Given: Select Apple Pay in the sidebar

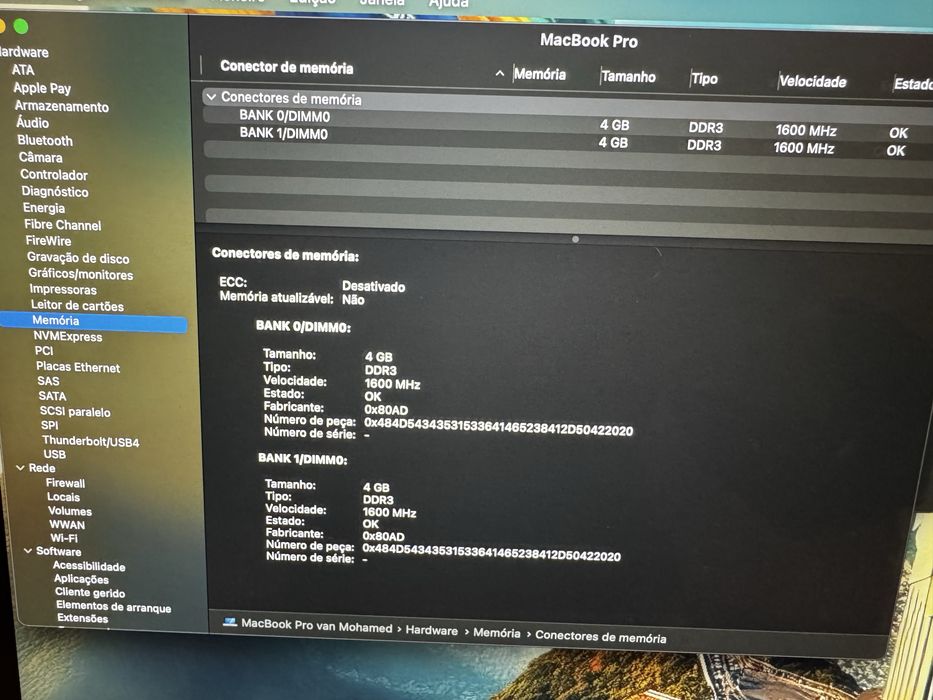Looking at the screenshot, I should click(x=42, y=89).
